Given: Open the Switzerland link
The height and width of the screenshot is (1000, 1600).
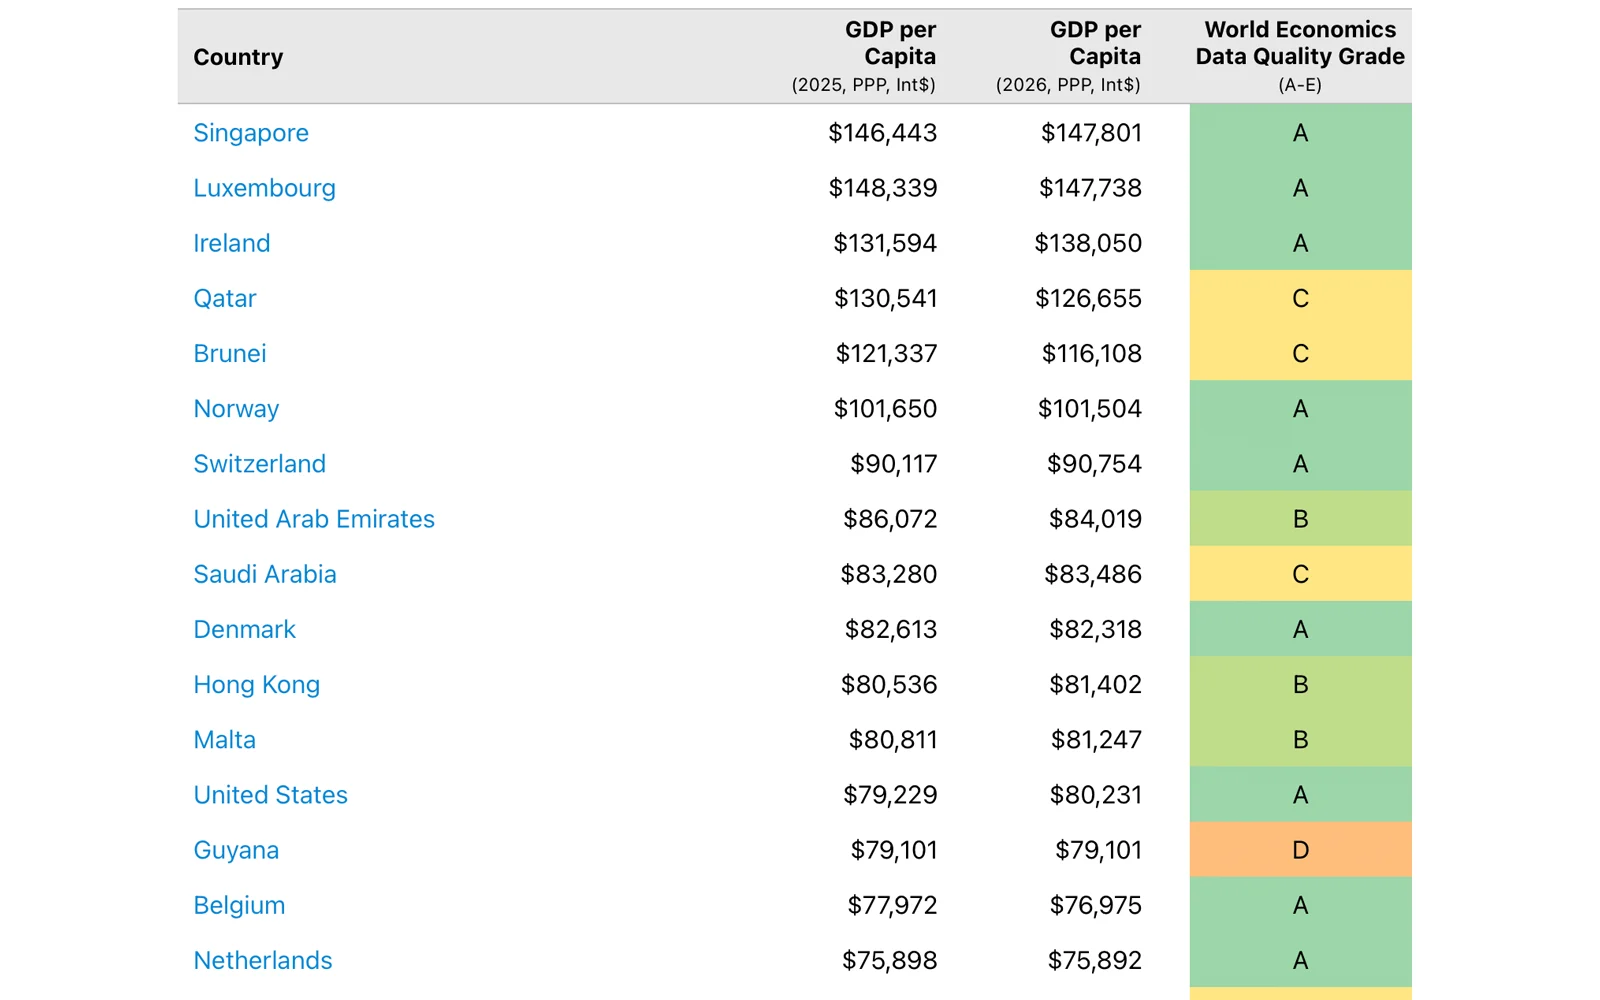Looking at the screenshot, I should [260, 464].
